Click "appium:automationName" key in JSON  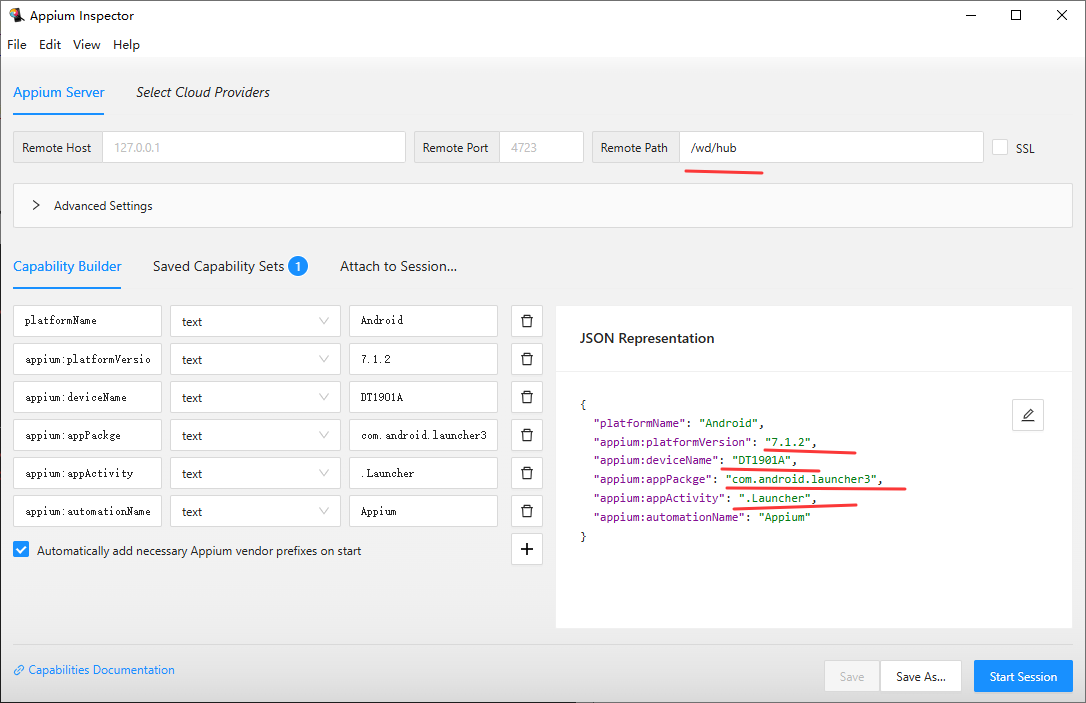coord(669,517)
